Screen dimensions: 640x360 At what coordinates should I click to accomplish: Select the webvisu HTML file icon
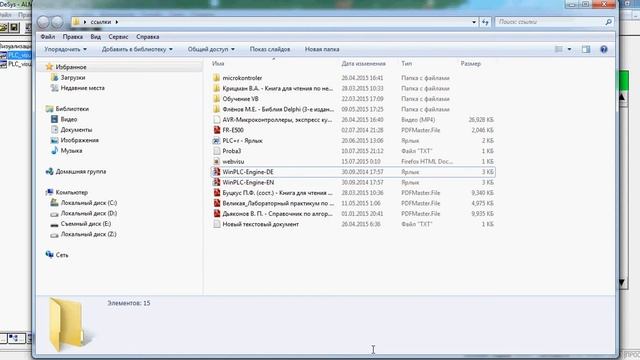(217, 162)
